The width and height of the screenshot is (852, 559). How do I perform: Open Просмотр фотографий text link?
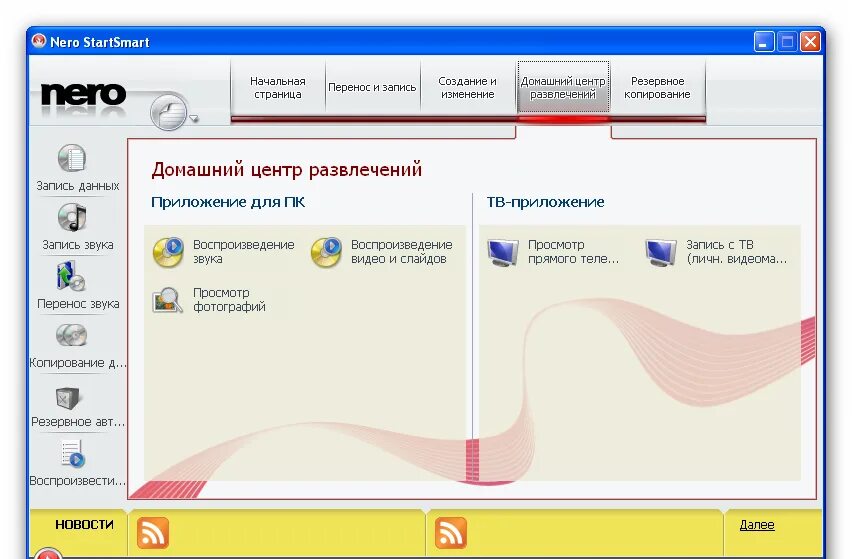click(229, 299)
